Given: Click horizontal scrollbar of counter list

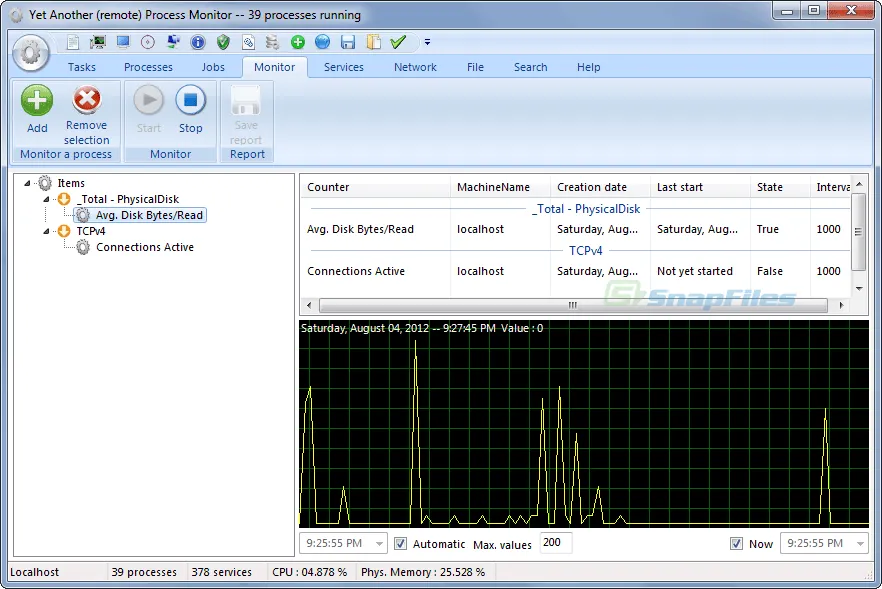Looking at the screenshot, I should click(573, 305).
